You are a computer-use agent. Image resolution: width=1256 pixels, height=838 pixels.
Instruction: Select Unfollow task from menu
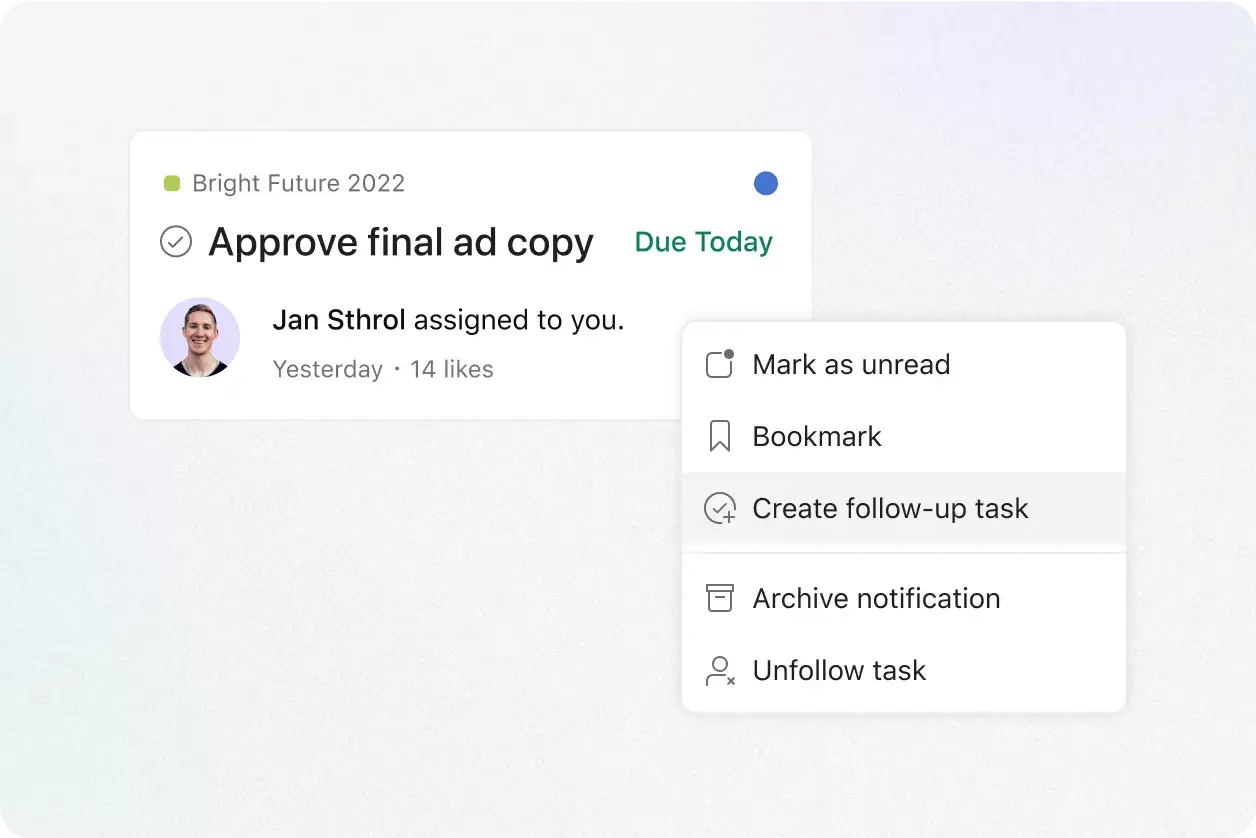point(904,670)
